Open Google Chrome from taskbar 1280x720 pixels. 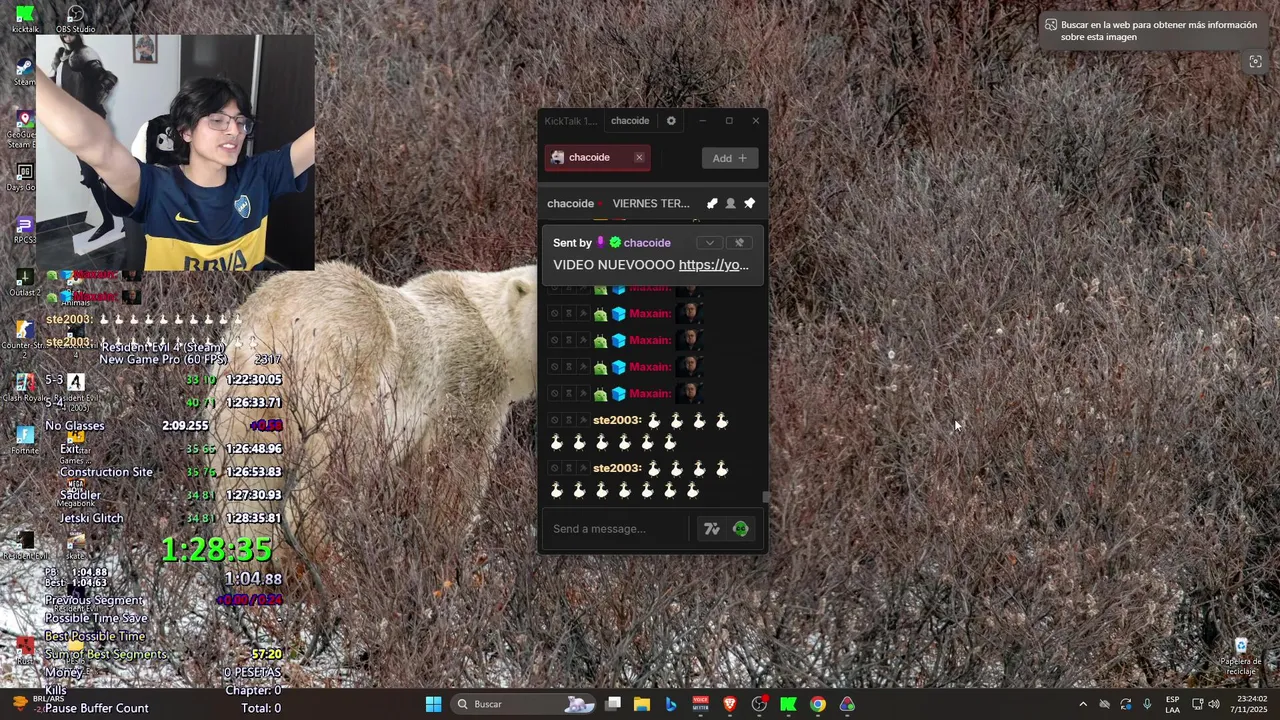[x=818, y=704]
